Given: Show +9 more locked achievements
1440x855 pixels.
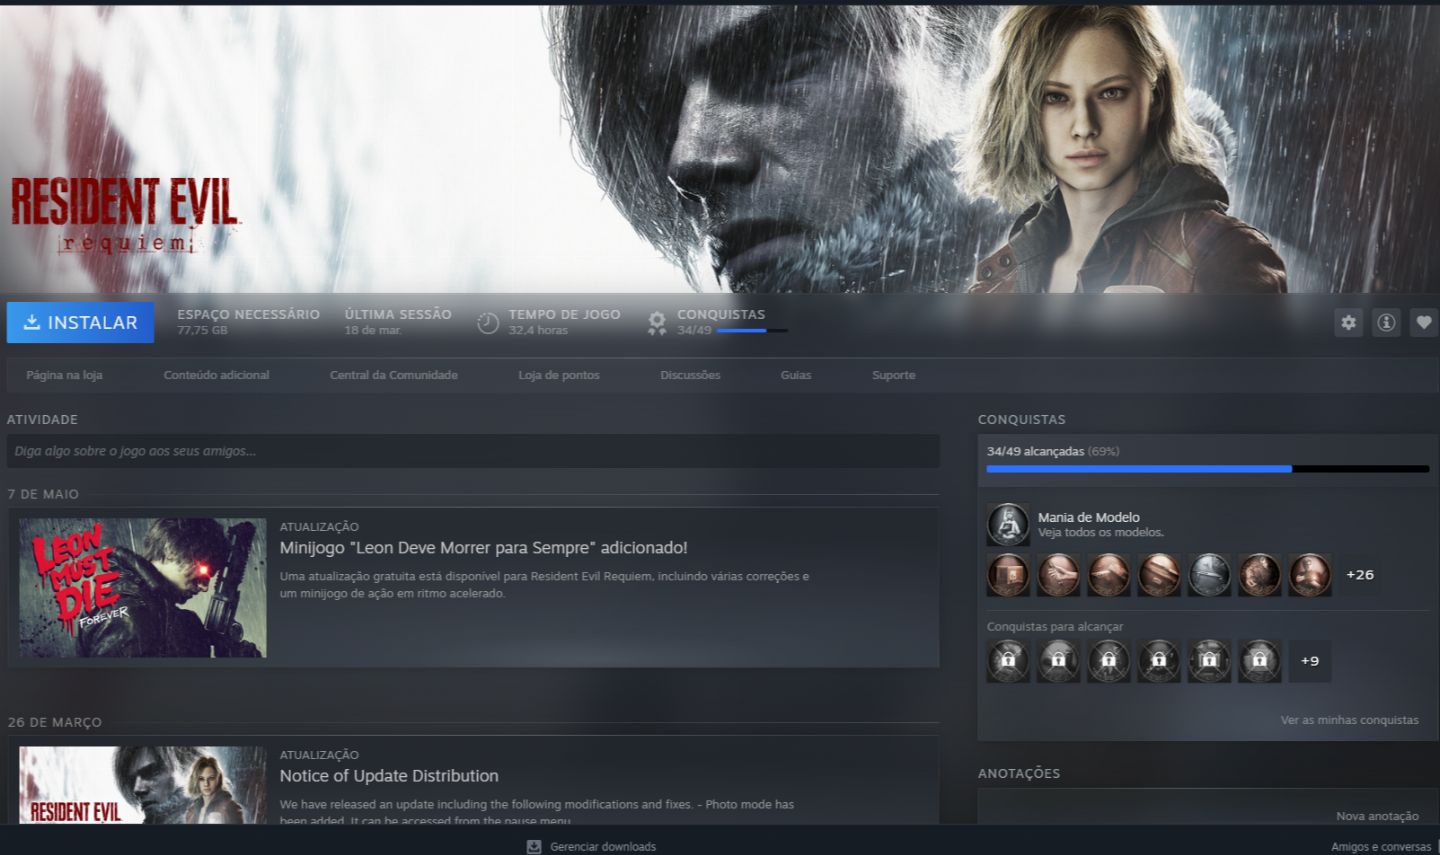Looking at the screenshot, I should pos(1310,661).
